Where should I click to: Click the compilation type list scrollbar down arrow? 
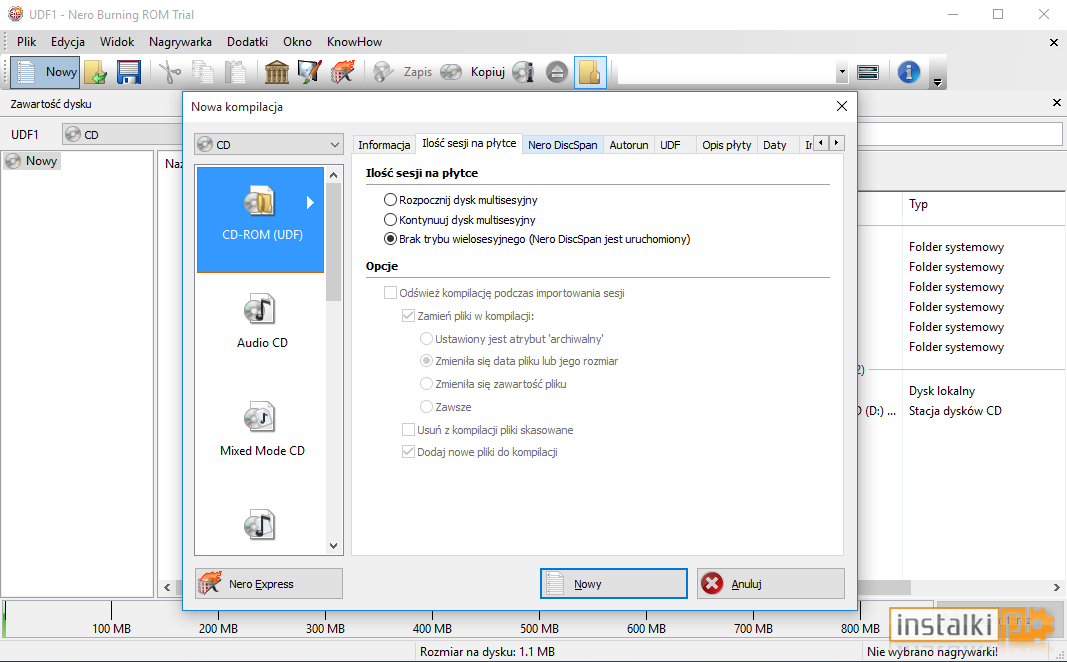pyautogui.click(x=334, y=546)
